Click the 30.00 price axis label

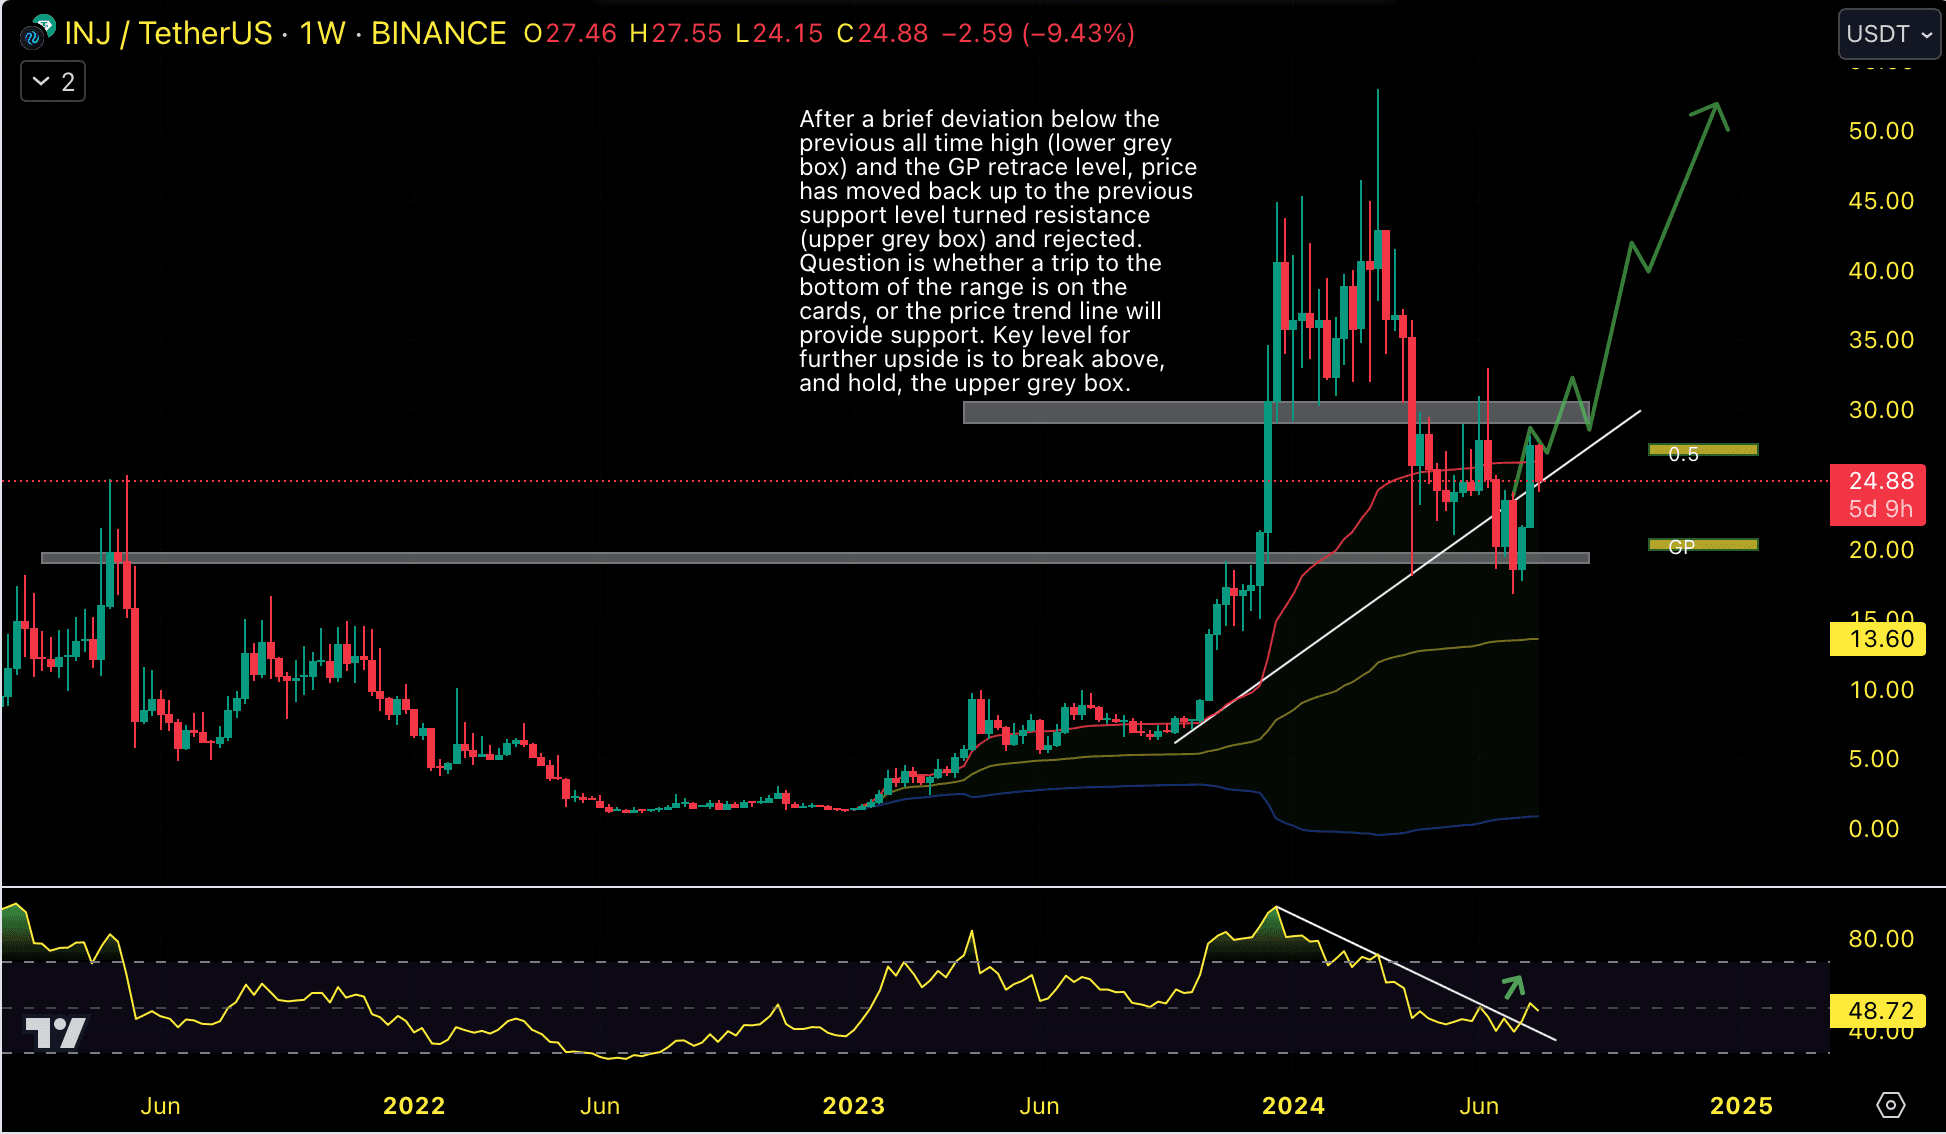coord(1881,410)
